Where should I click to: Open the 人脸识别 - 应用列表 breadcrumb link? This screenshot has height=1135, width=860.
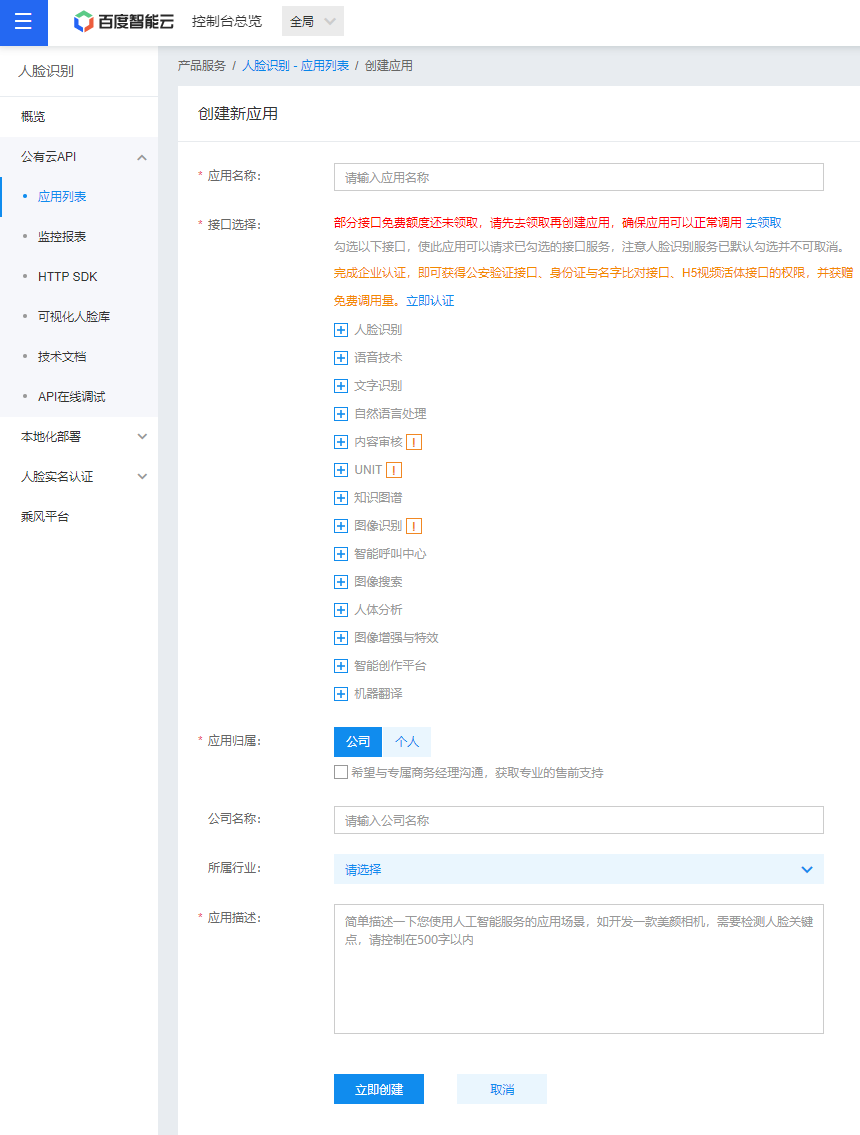pos(295,66)
